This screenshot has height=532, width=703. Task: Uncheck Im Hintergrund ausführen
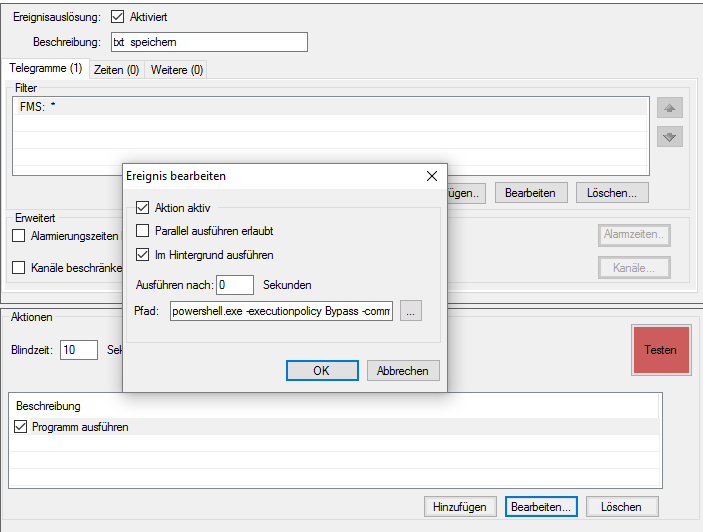[142, 255]
